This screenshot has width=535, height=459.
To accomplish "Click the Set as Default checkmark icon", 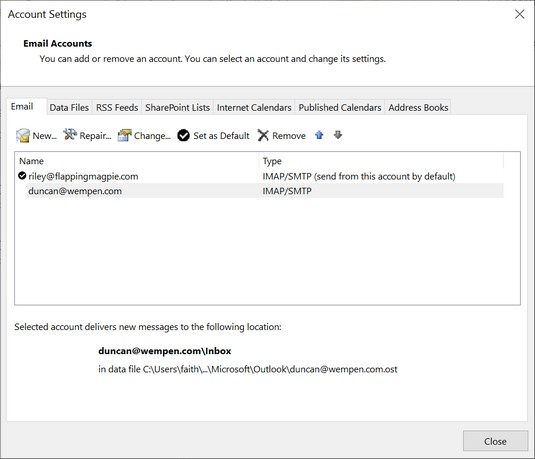I will [184, 135].
